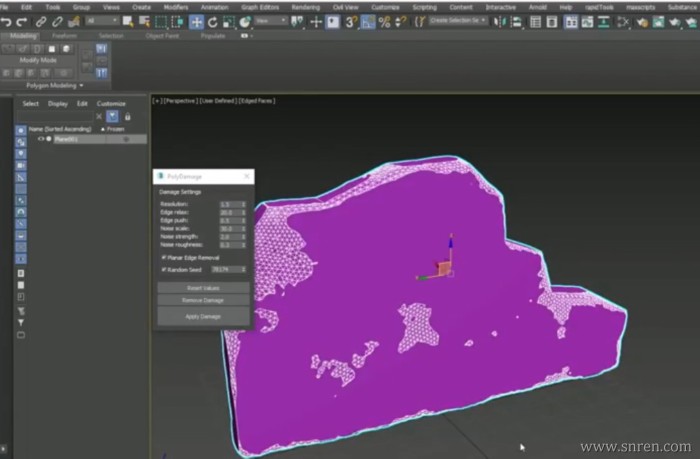Click the Undo arrow icon
This screenshot has height=459, width=700.
coord(7,21)
